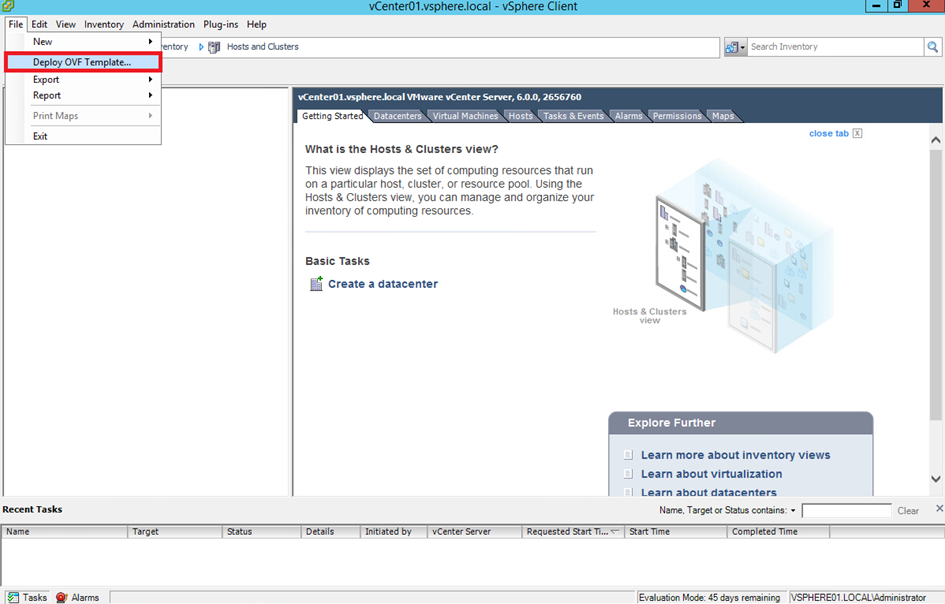Open the Help menu
Screen dimensions: 945x604
(256, 24)
